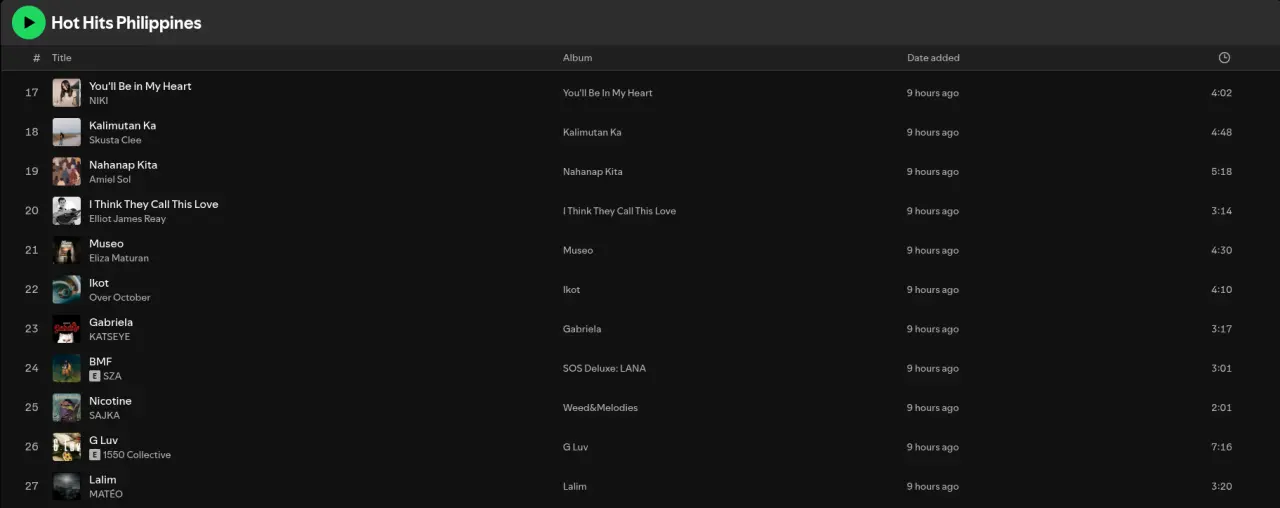Viewport: 1280px width, 508px height.
Task: Open album G Luv in Album column
Action: click(575, 447)
